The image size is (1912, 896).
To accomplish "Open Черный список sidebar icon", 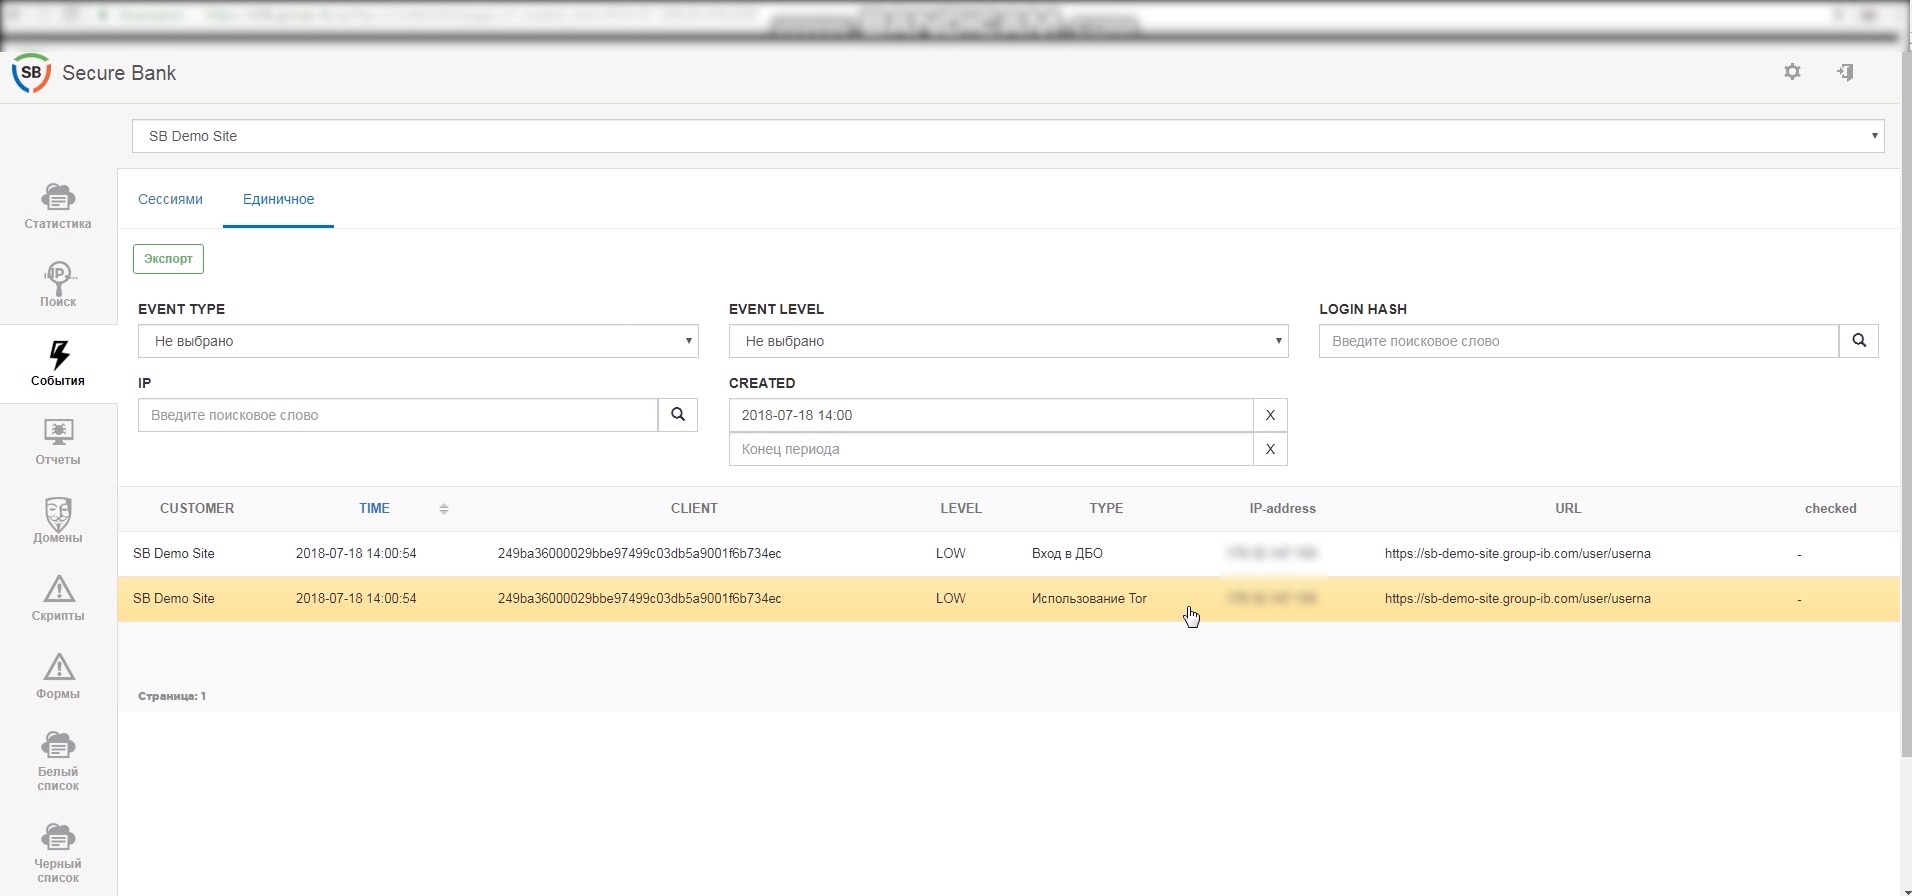I will (58, 853).
